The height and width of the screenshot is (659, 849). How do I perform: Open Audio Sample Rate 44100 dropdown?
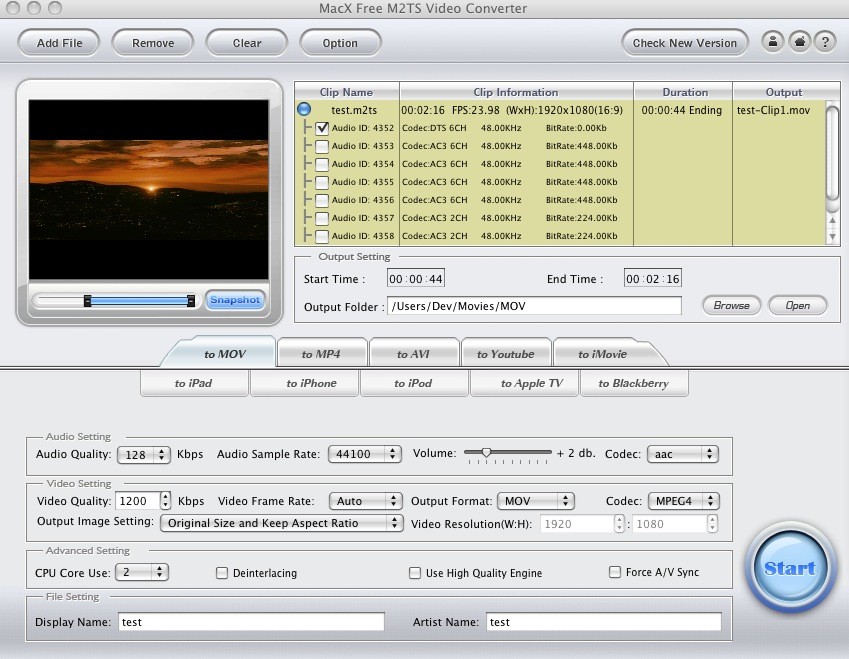pos(365,454)
